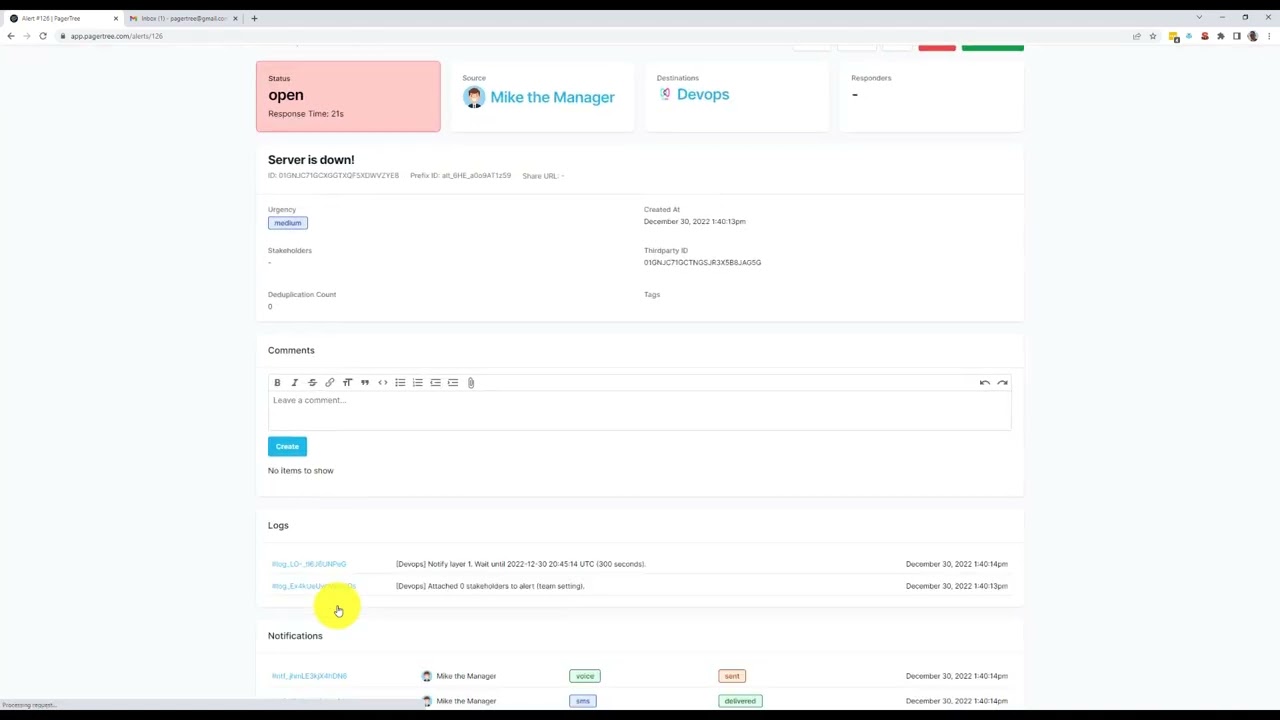The height and width of the screenshot is (720, 1280).
Task: Close the Alert #126 PagerTree tab
Action: pos(115,18)
